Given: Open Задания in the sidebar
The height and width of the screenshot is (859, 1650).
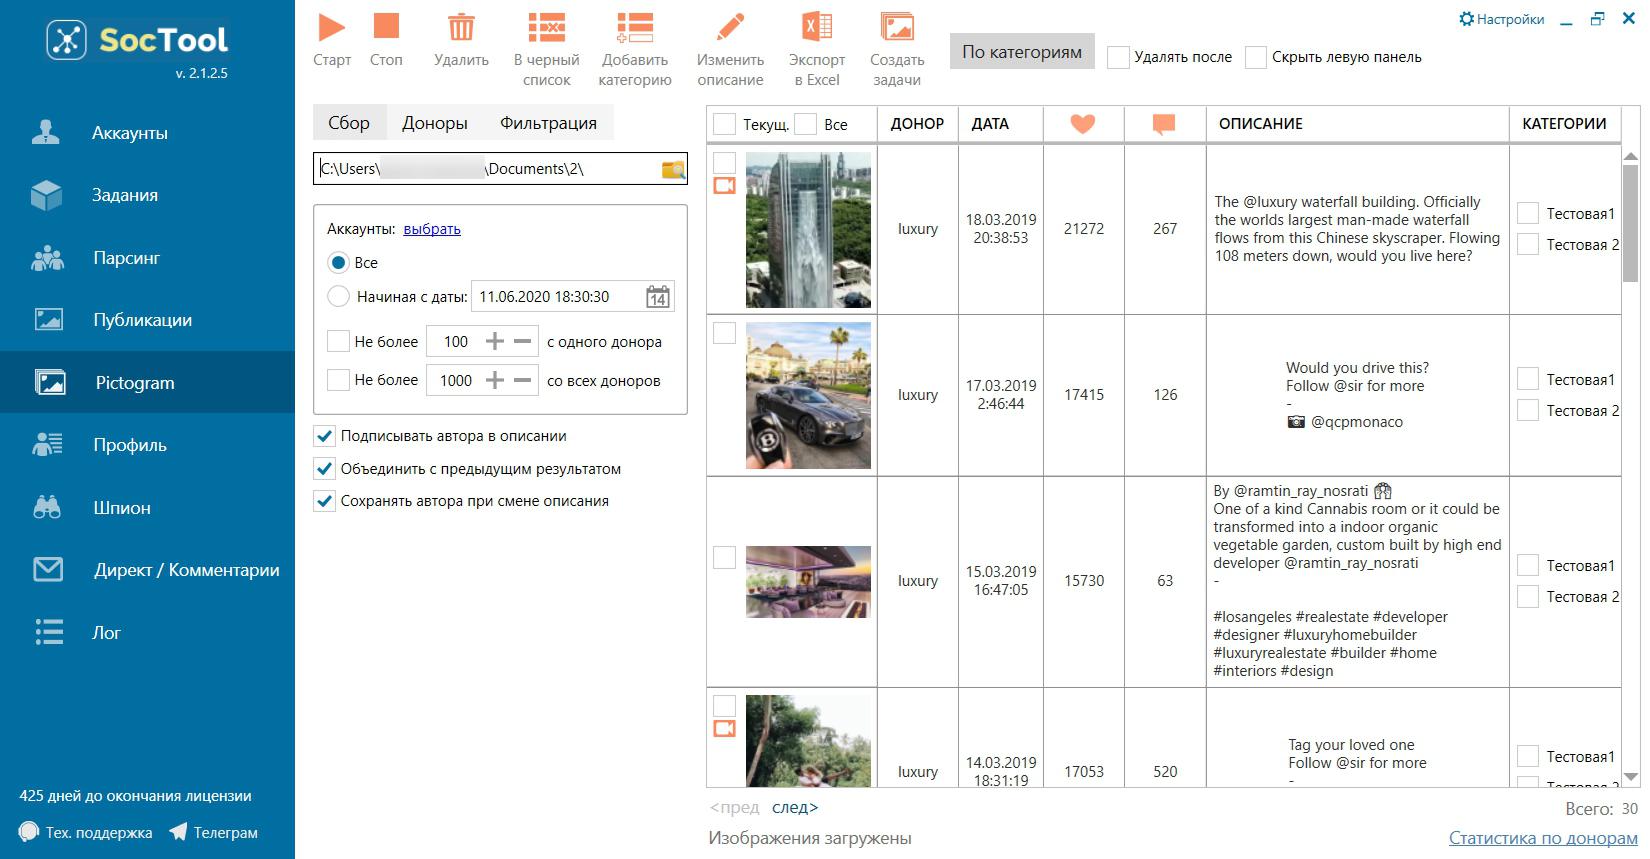Looking at the screenshot, I should pyautogui.click(x=147, y=195).
